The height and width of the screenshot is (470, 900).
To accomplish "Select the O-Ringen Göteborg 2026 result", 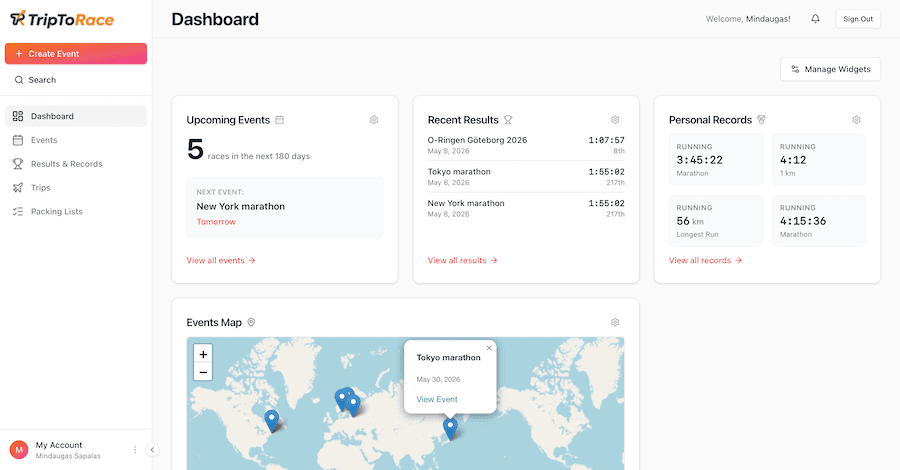I will [526, 145].
